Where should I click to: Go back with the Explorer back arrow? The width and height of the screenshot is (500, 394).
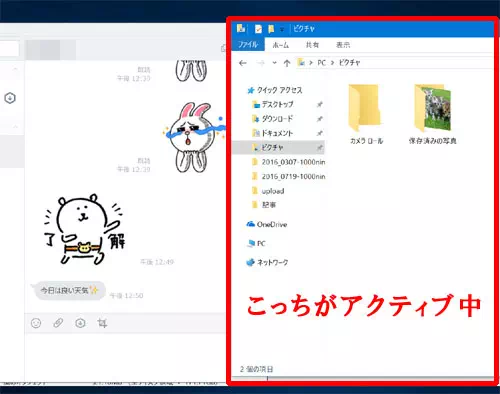[243, 63]
